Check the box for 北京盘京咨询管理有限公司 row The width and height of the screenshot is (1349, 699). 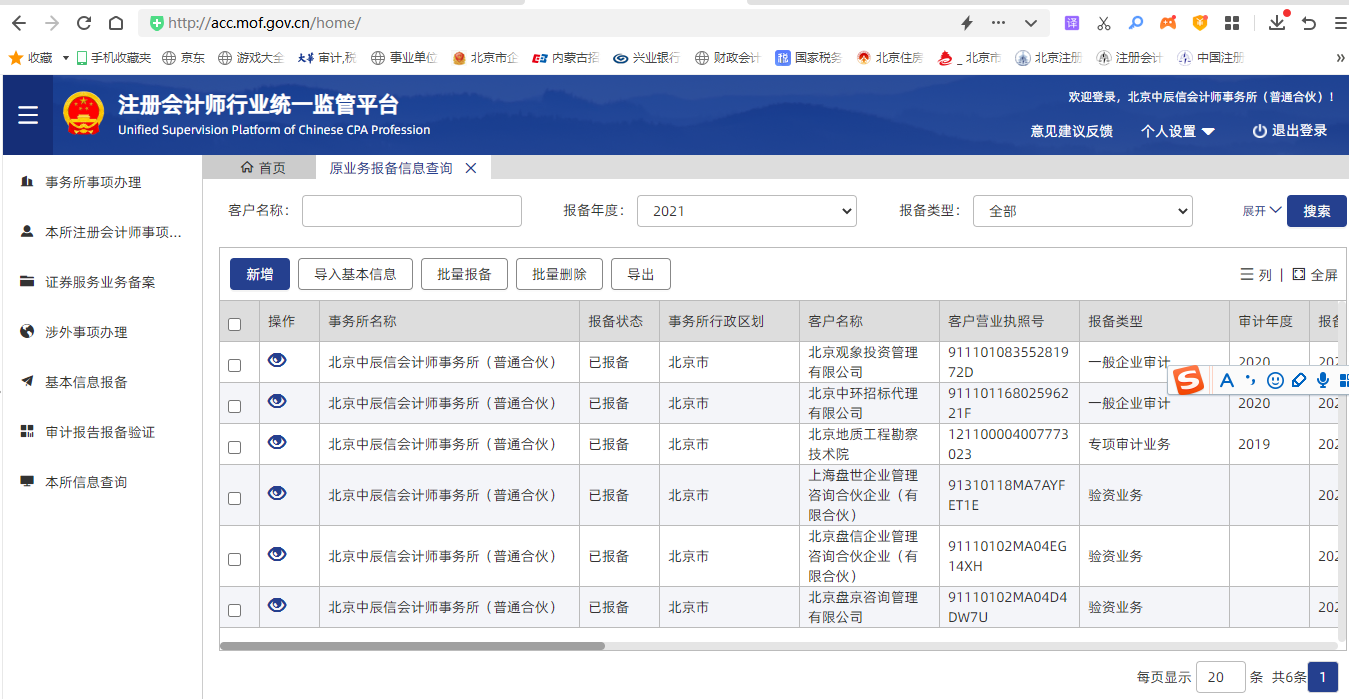click(x=234, y=610)
